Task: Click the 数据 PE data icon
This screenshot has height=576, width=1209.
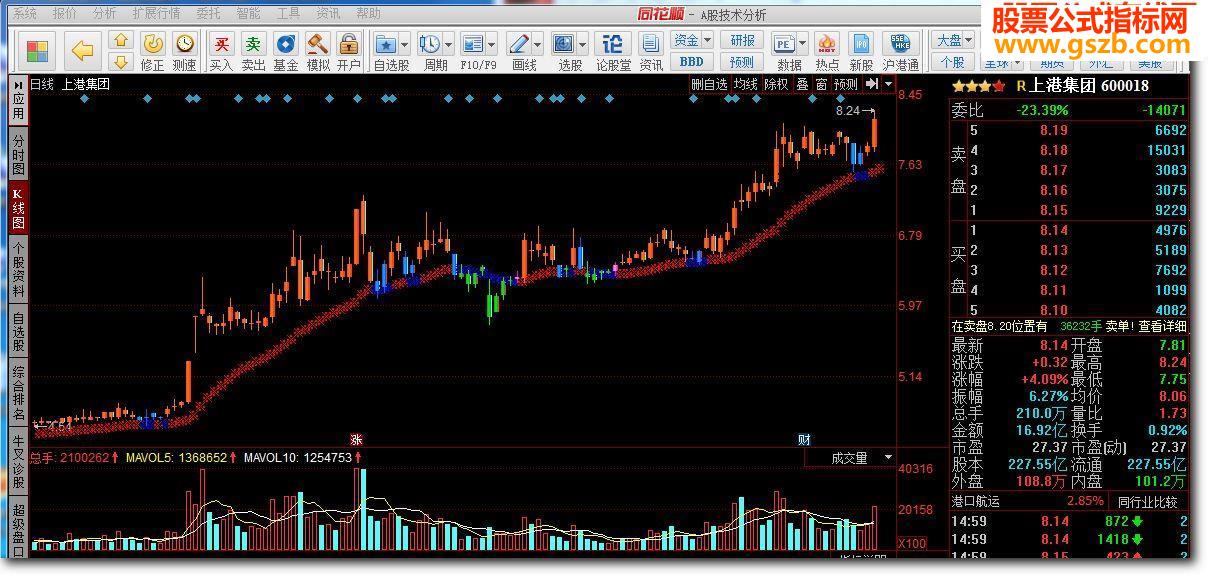Action: click(x=784, y=45)
